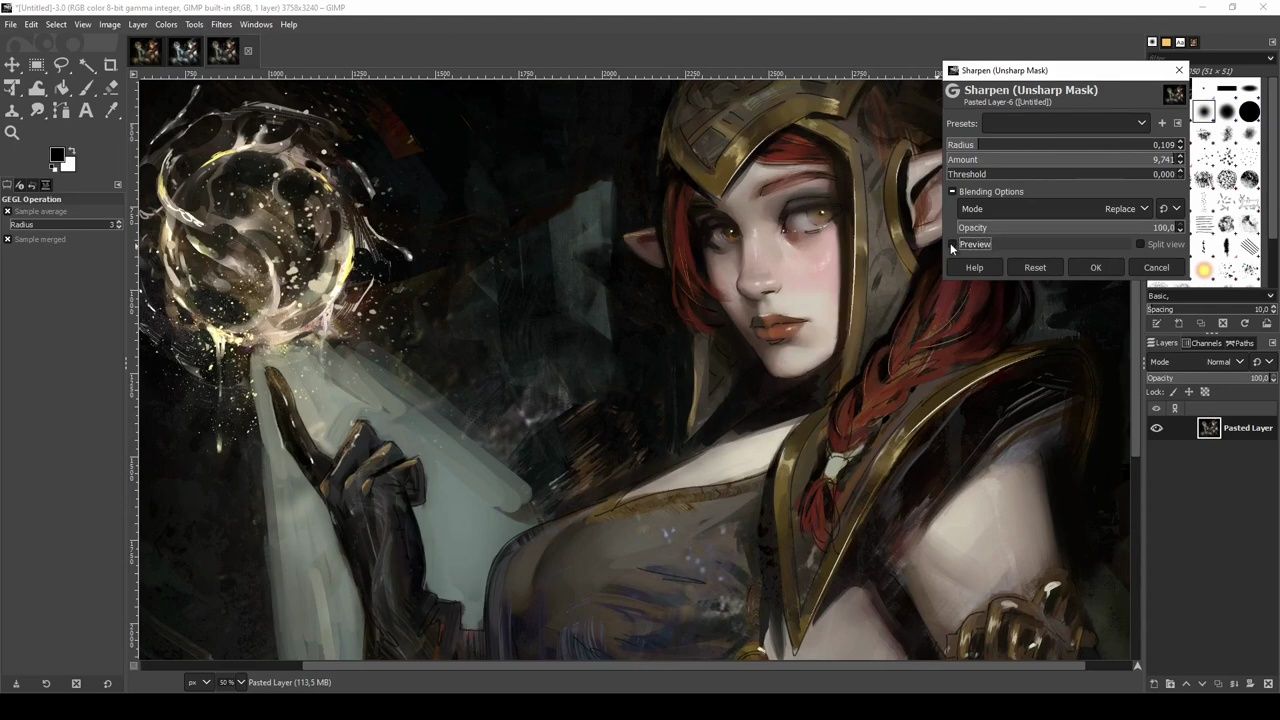Switch to the Paths tab
The image size is (1280, 720).
click(x=1240, y=343)
